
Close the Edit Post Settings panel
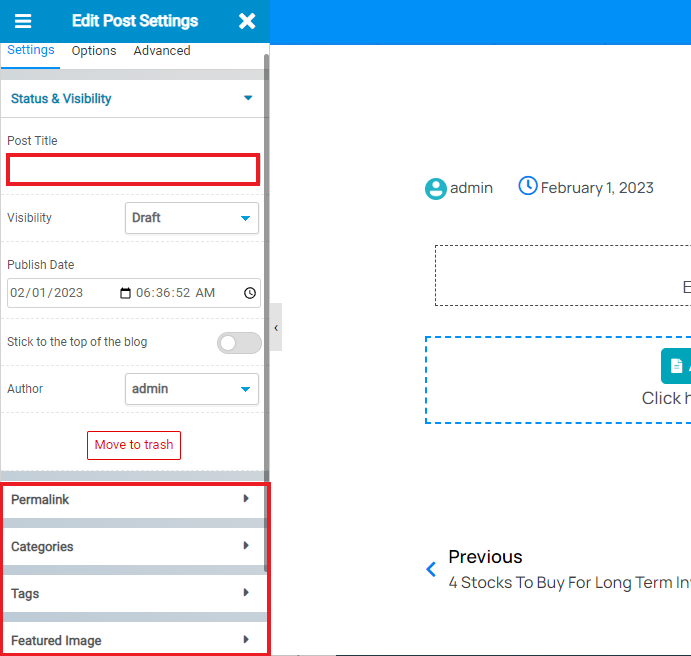click(x=247, y=21)
